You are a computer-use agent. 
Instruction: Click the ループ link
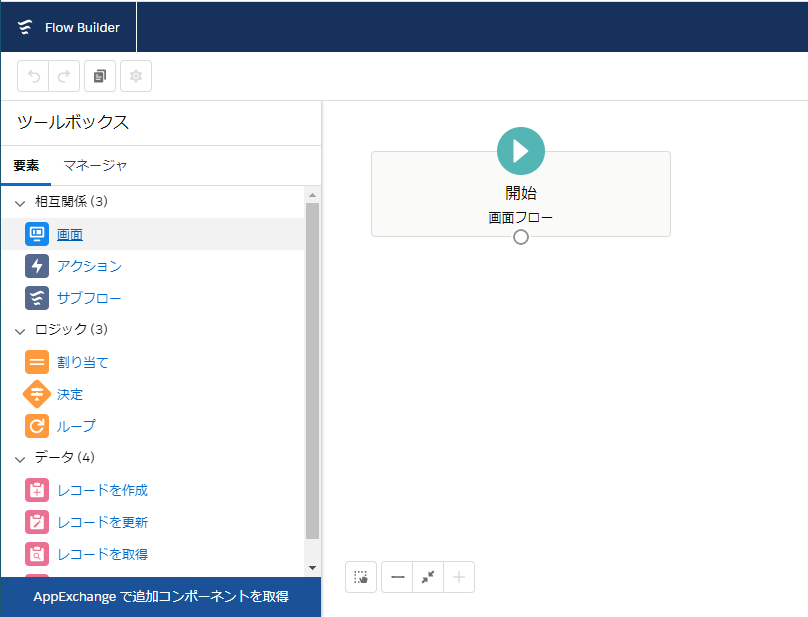pos(76,426)
